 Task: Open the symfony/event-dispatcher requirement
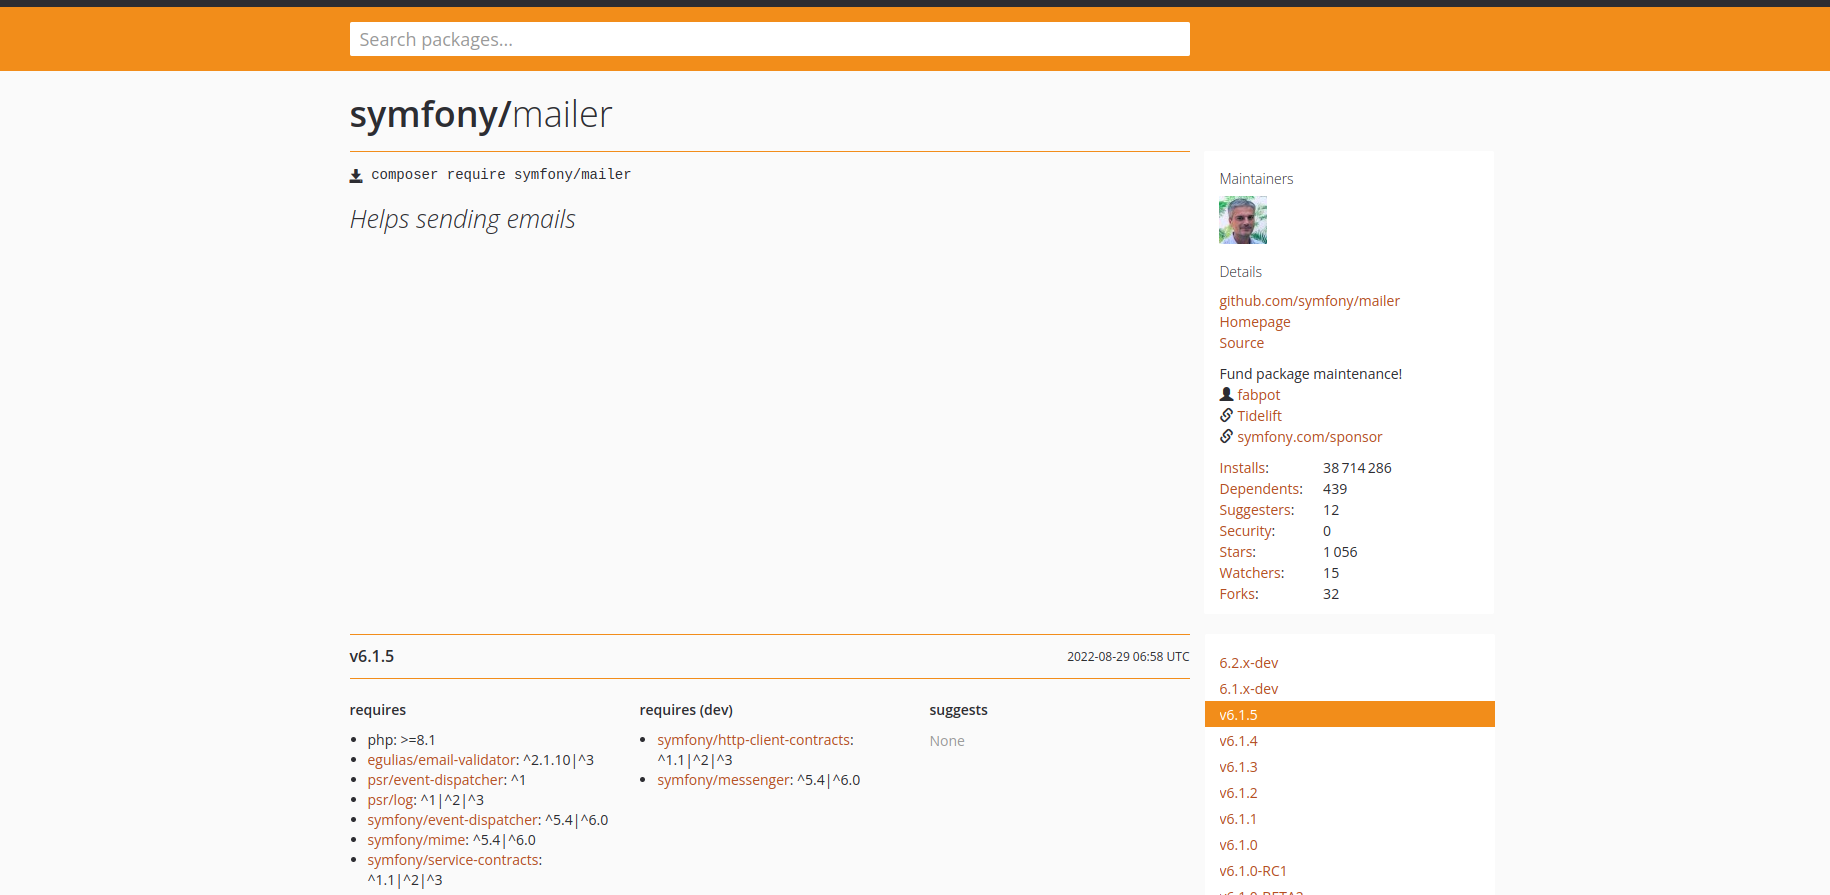click(x=453, y=820)
